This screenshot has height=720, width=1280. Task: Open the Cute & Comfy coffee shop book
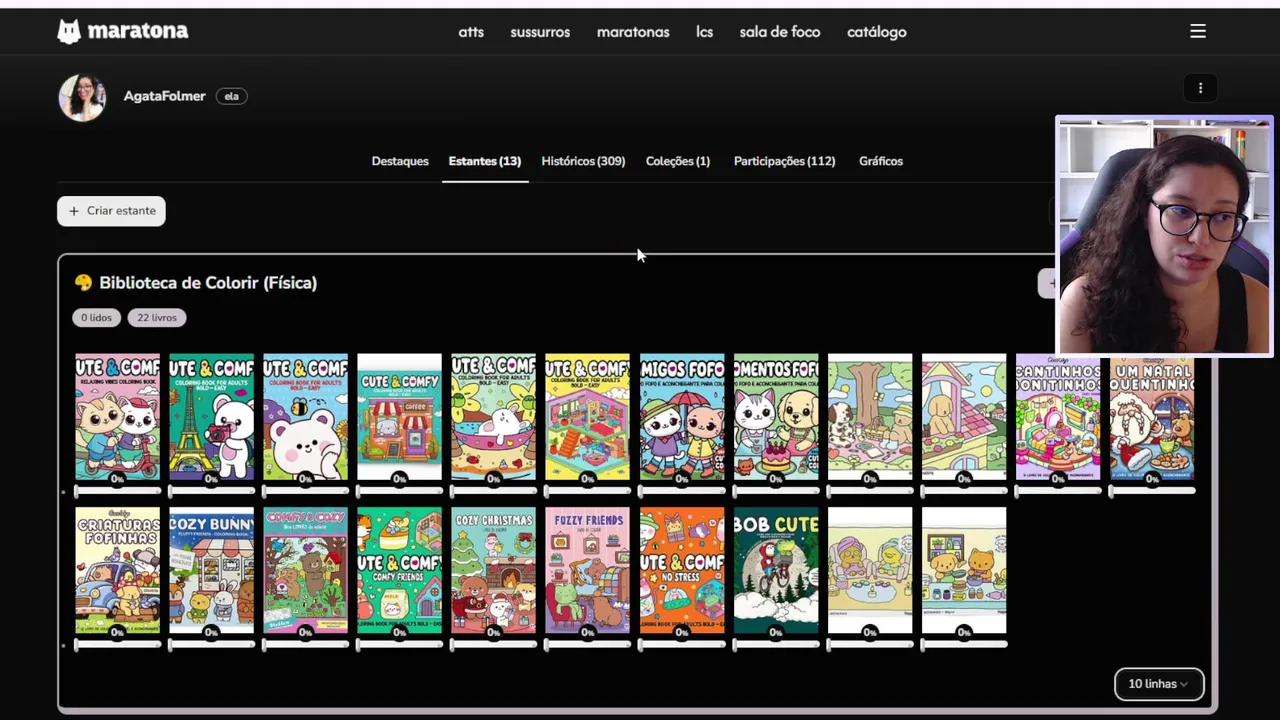[399, 418]
